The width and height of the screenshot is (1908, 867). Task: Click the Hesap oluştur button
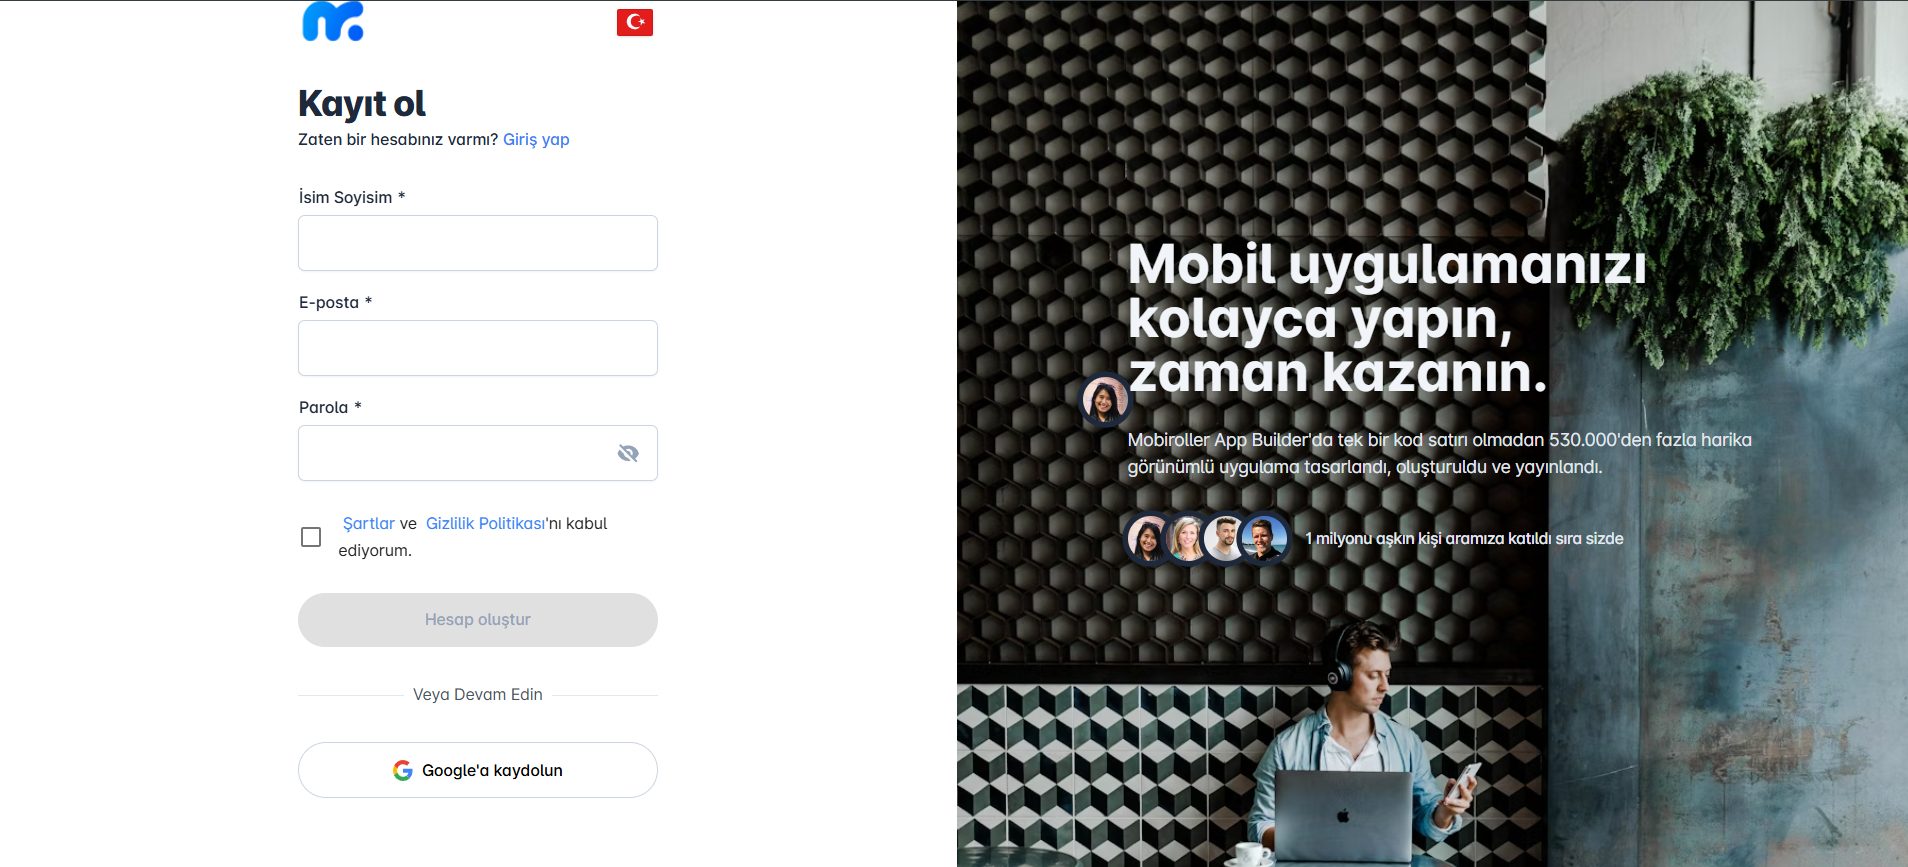[478, 620]
